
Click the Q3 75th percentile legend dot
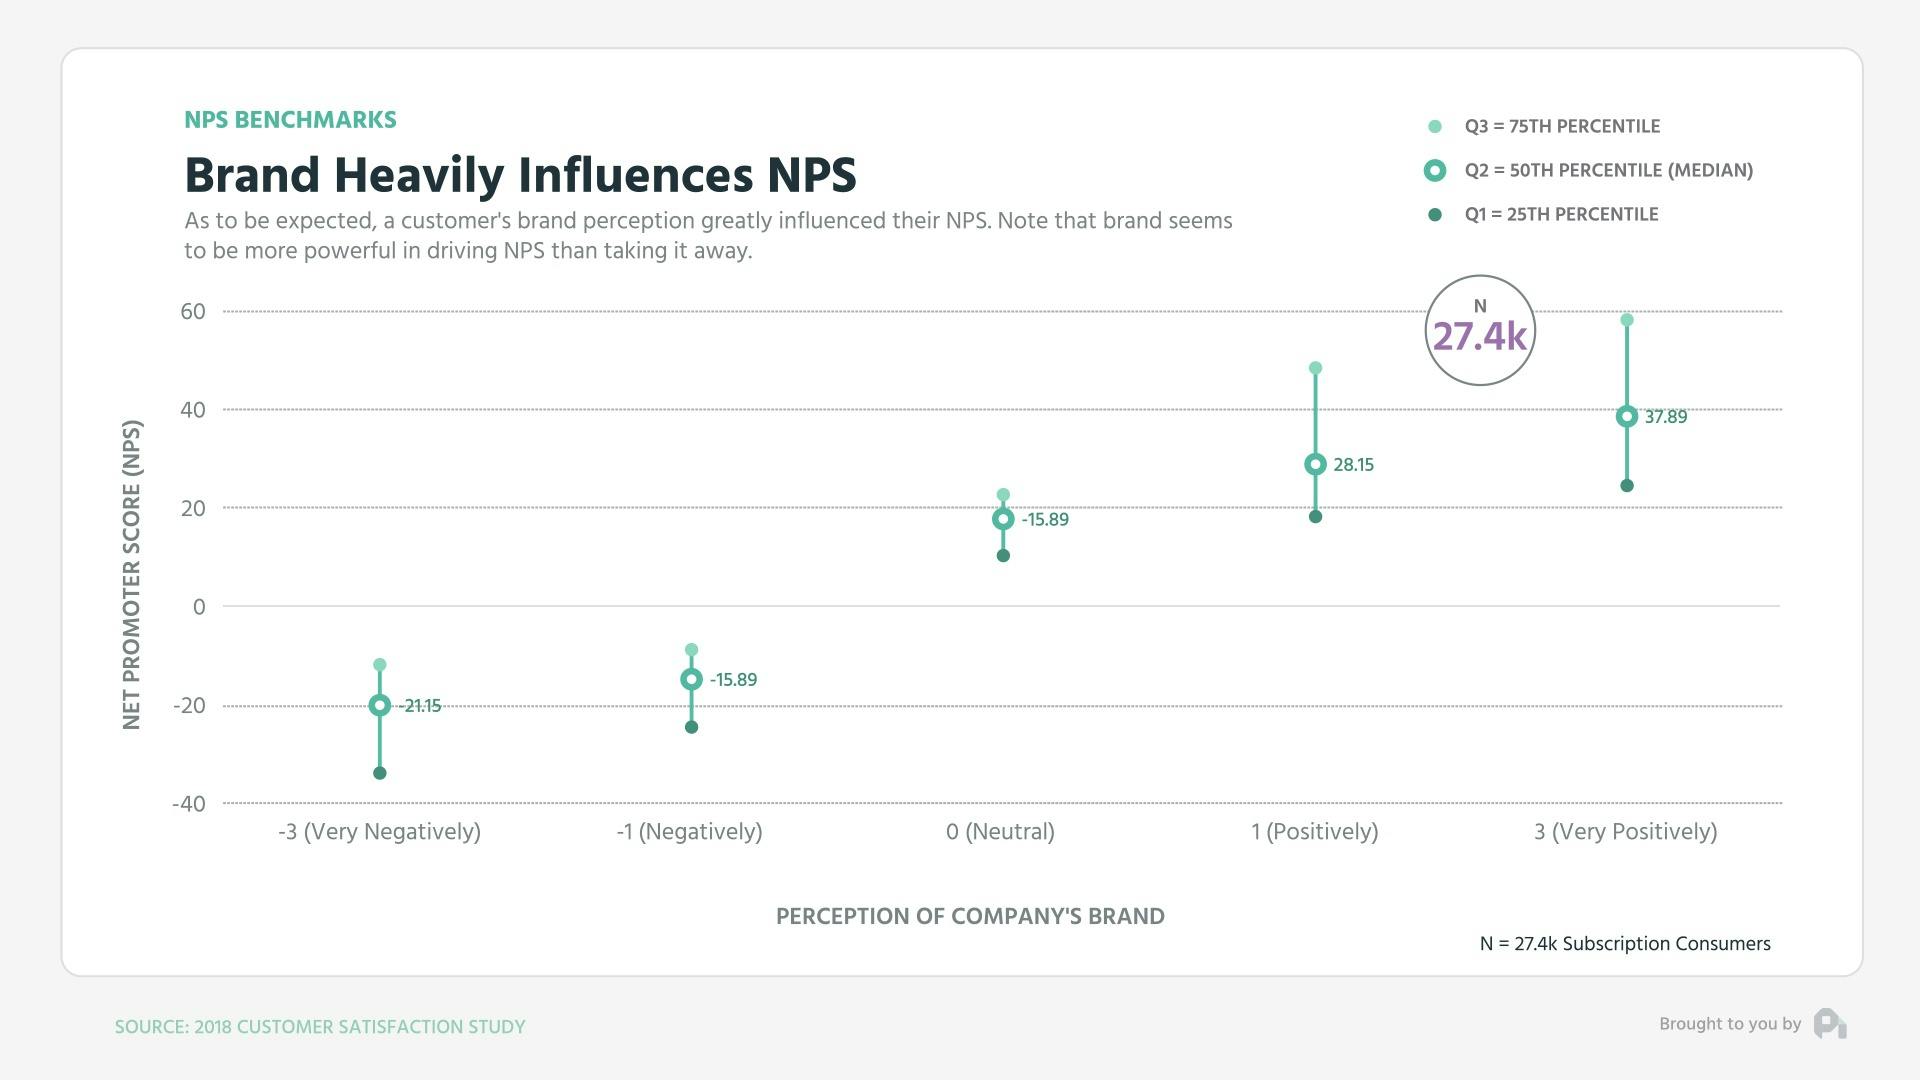pos(1435,126)
